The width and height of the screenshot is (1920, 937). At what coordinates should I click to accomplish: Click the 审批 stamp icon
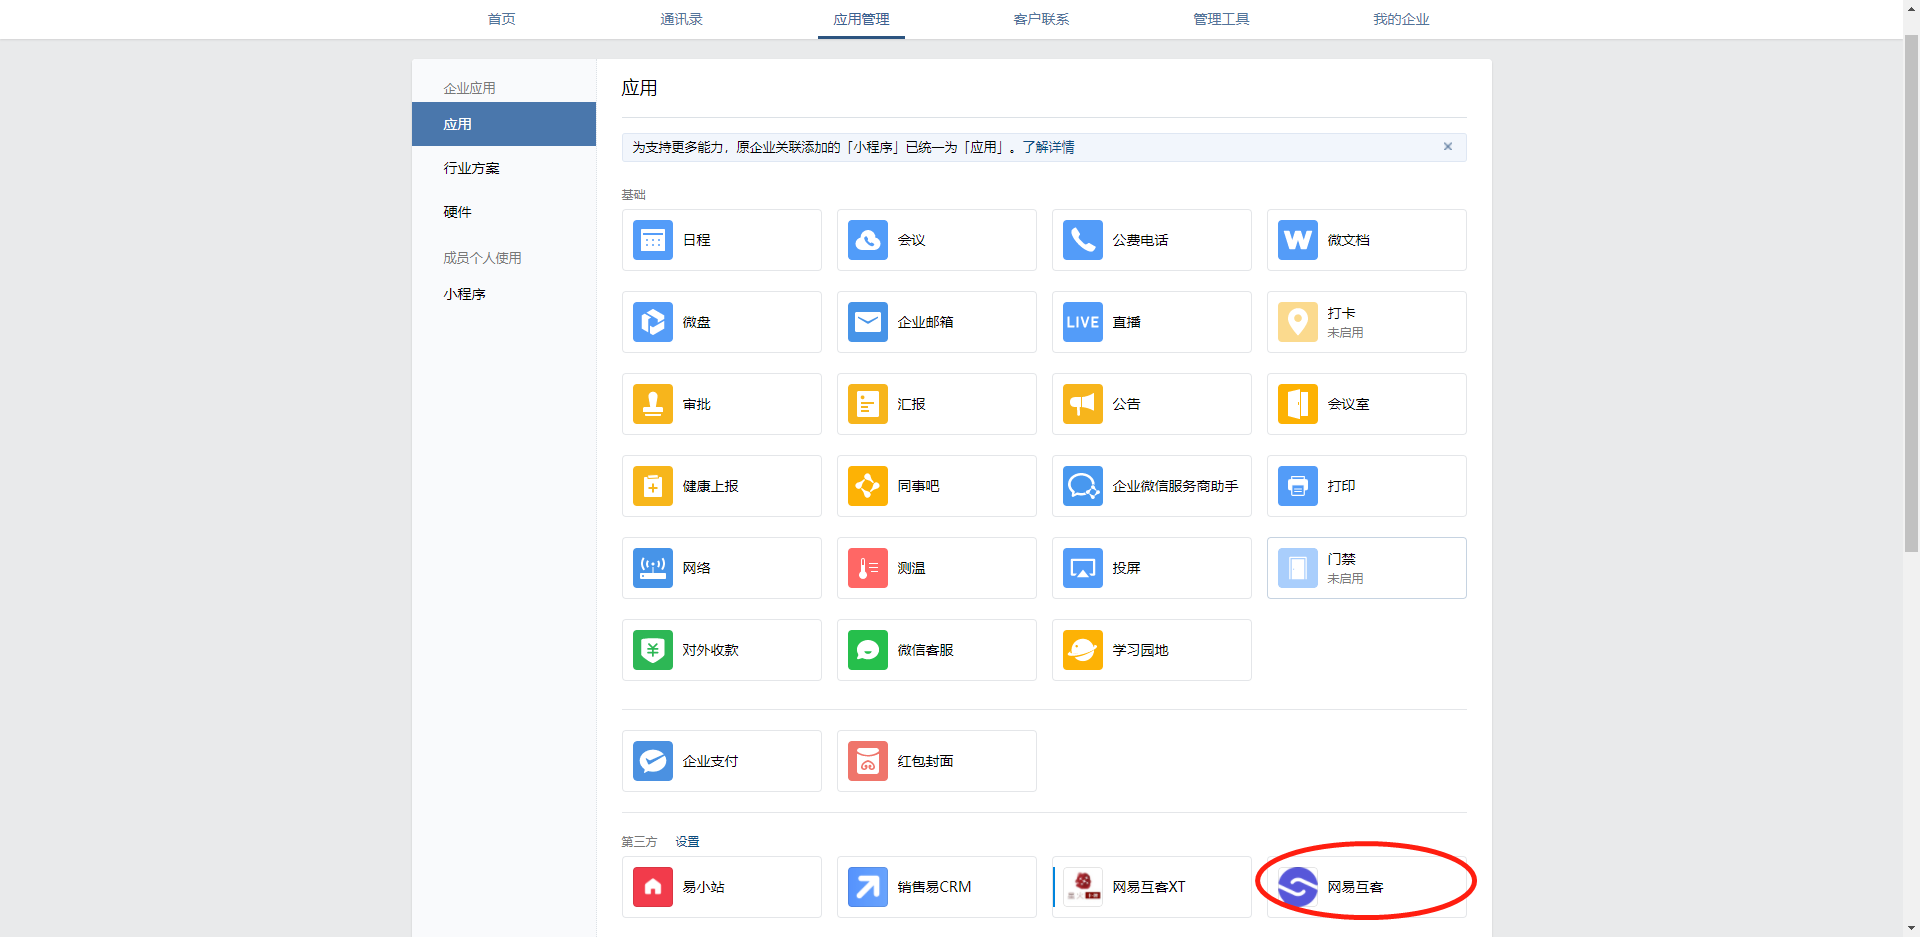652,404
